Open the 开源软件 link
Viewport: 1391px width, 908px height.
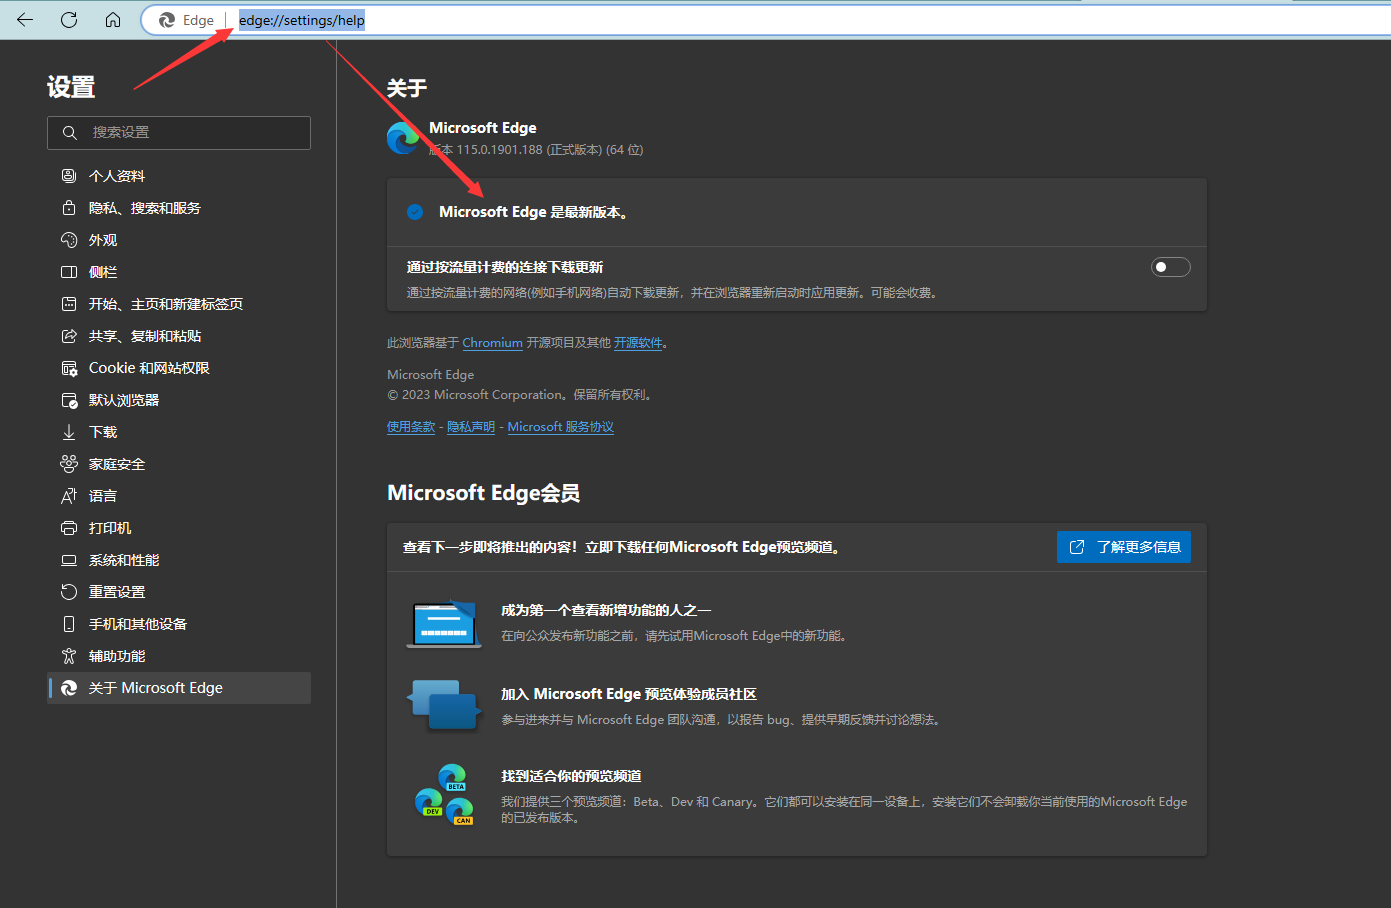[638, 343]
